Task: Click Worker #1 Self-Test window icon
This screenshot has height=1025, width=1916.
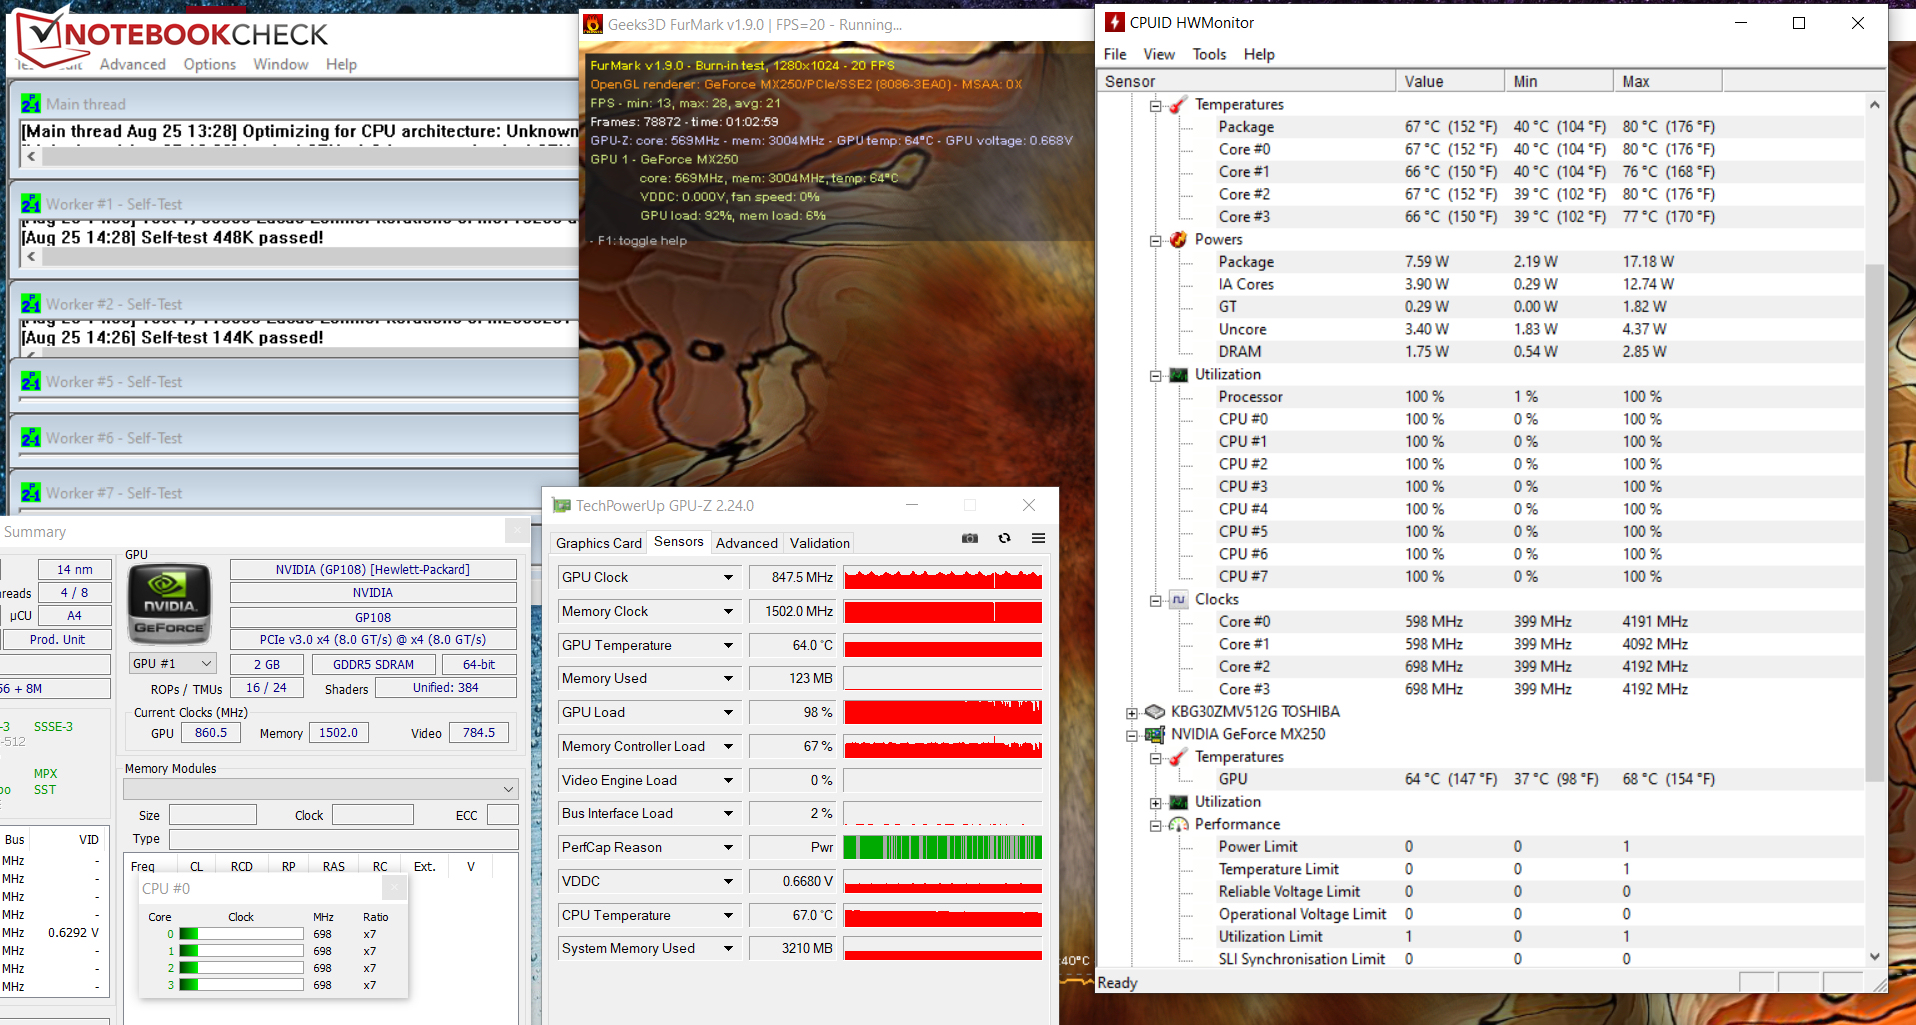Action: coord(31,204)
